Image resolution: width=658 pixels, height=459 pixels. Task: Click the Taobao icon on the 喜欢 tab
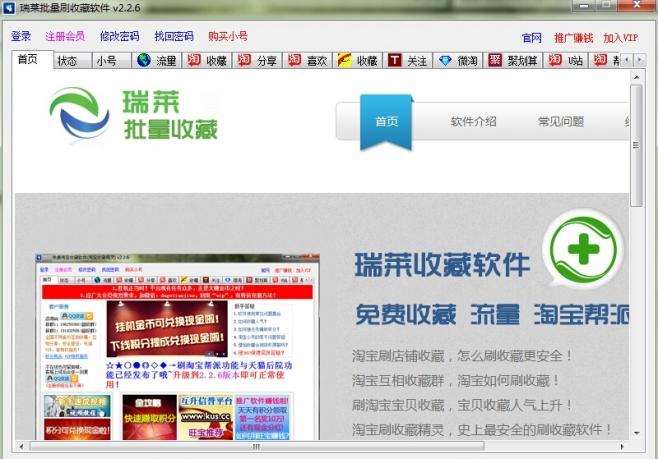pyautogui.click(x=294, y=60)
